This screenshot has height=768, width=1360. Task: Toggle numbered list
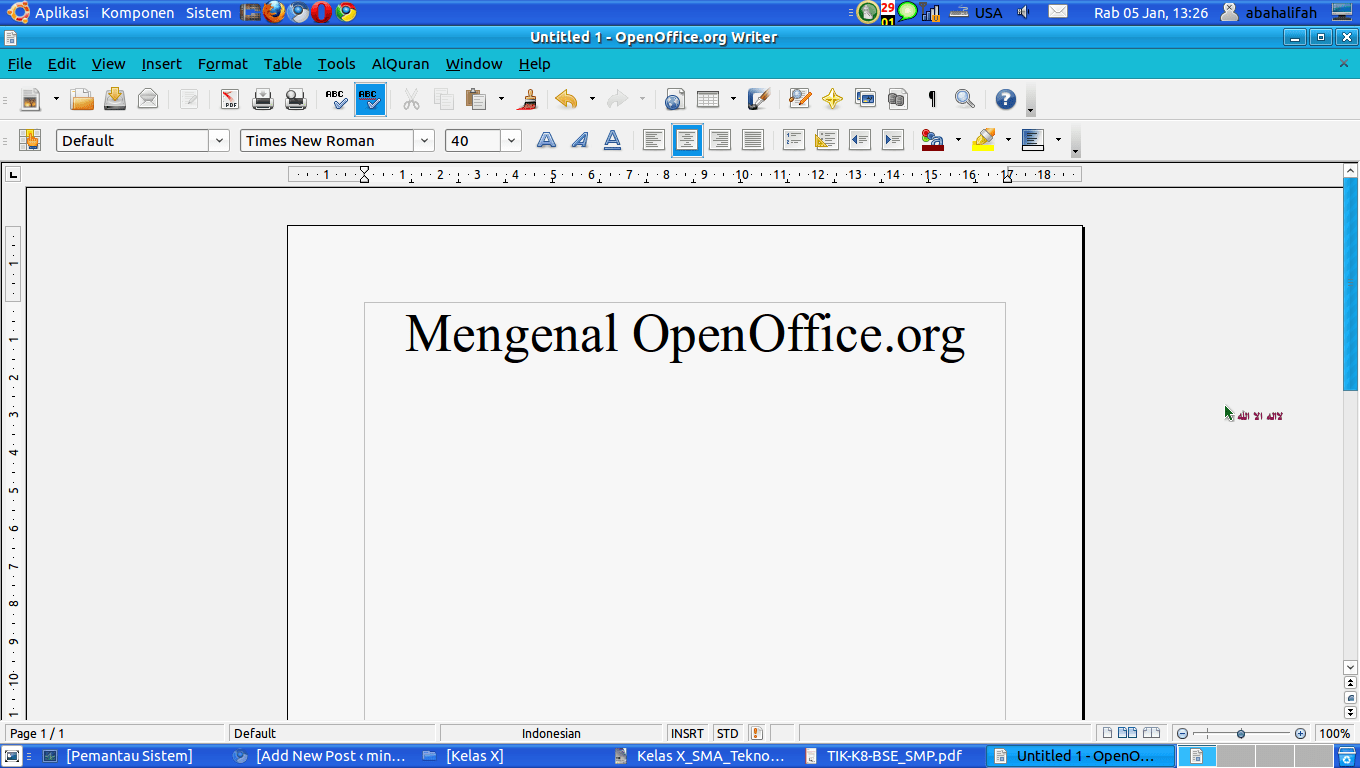[794, 141]
